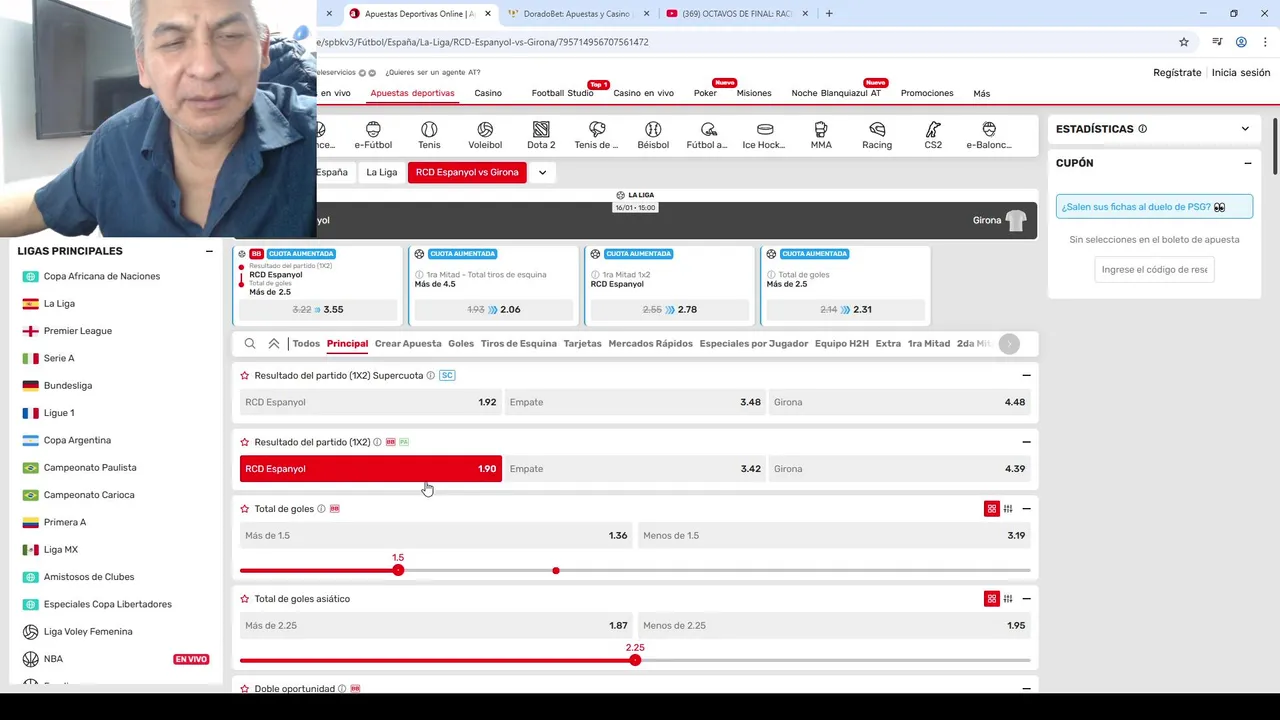Open the Poker menu item
Screen dimensions: 1280x720
[705, 93]
